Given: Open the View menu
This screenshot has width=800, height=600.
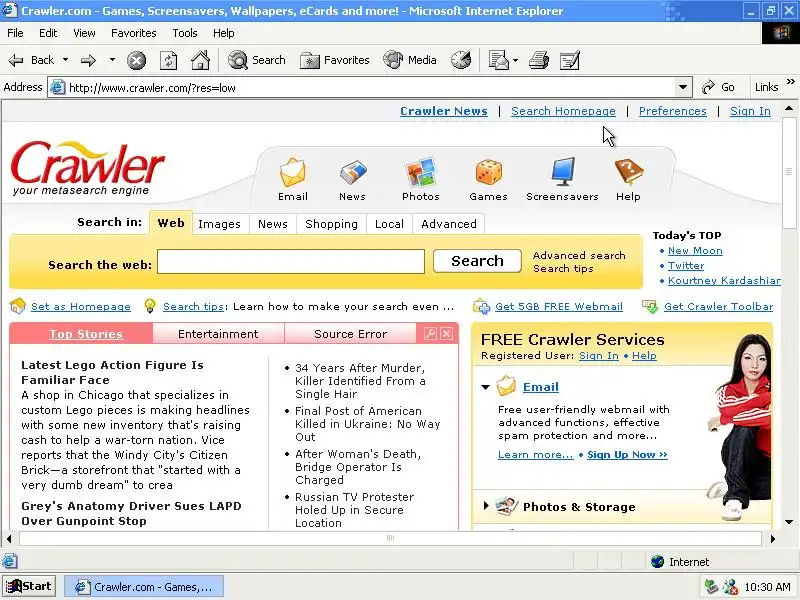Looking at the screenshot, I should coord(84,33).
